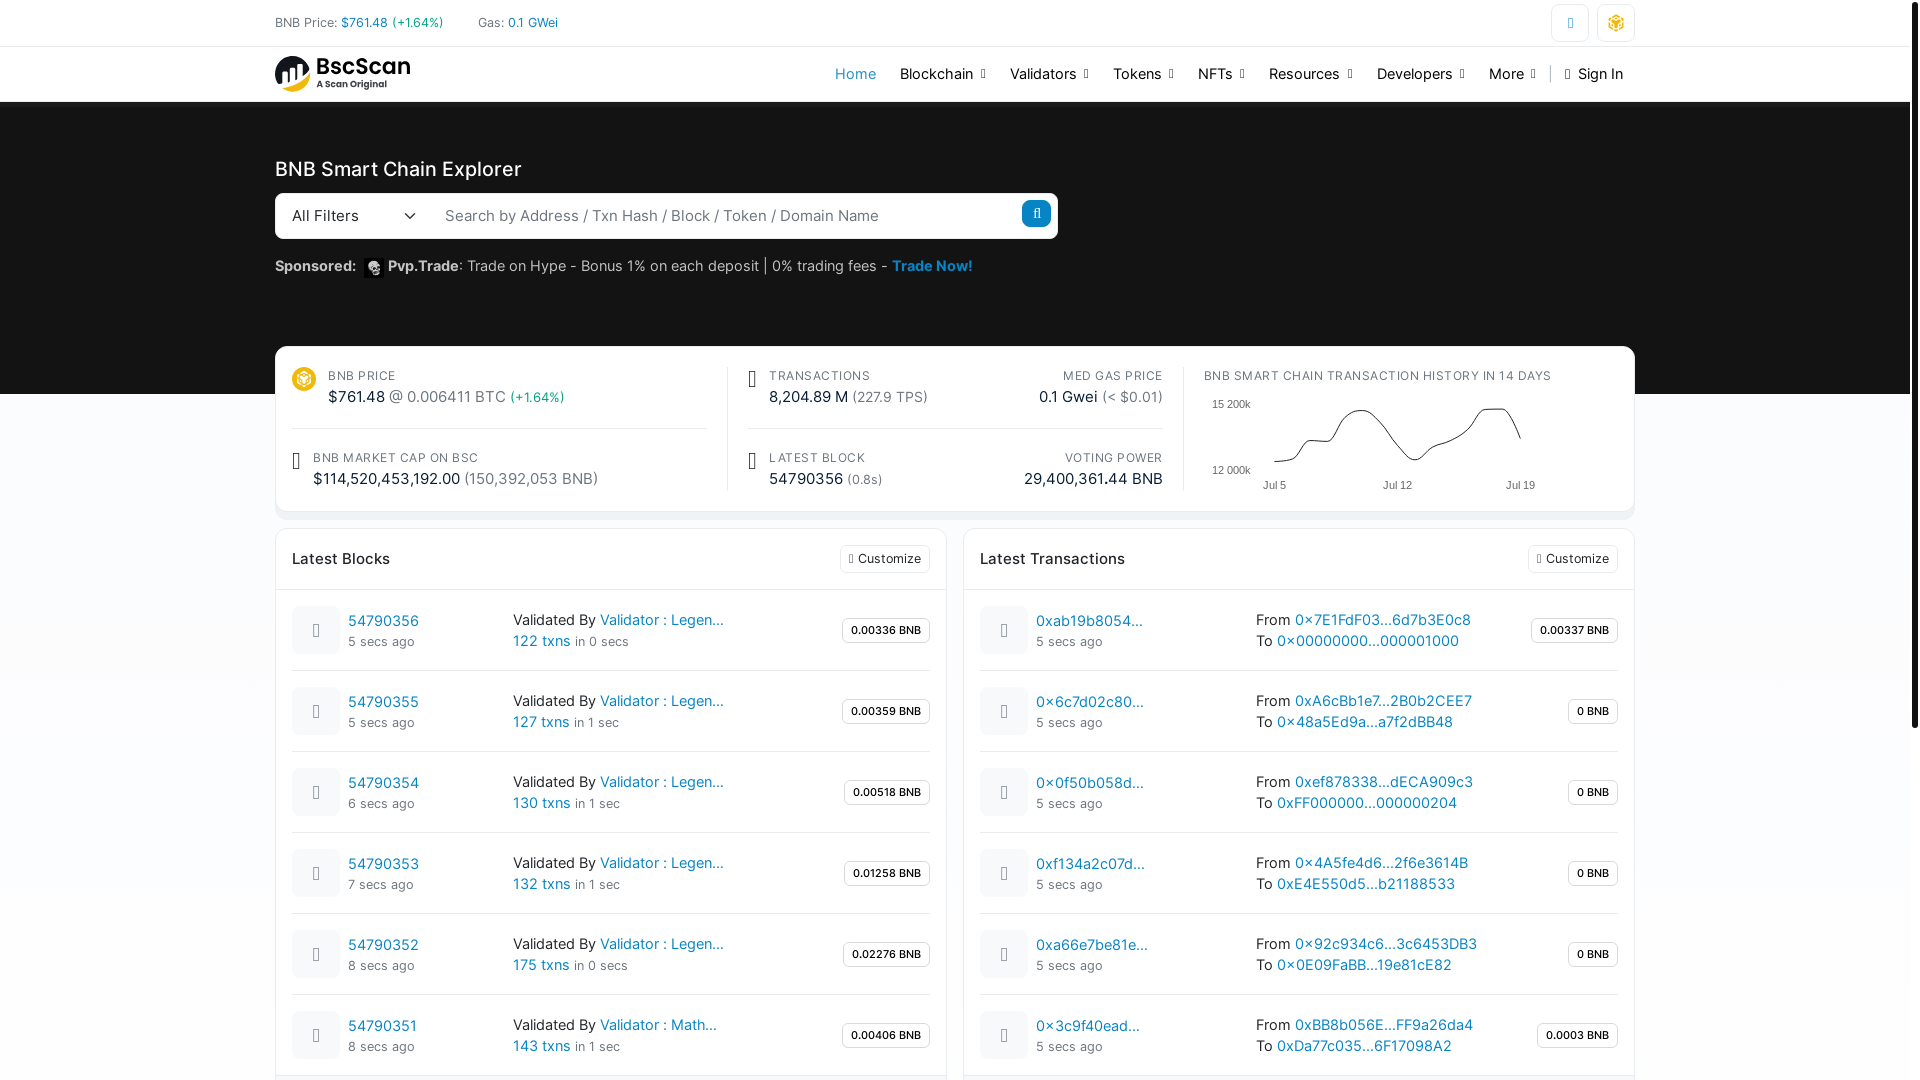Image resolution: width=1920 pixels, height=1080 pixels.
Task: Click total transactions 8,204.89 M
Action: (808, 397)
